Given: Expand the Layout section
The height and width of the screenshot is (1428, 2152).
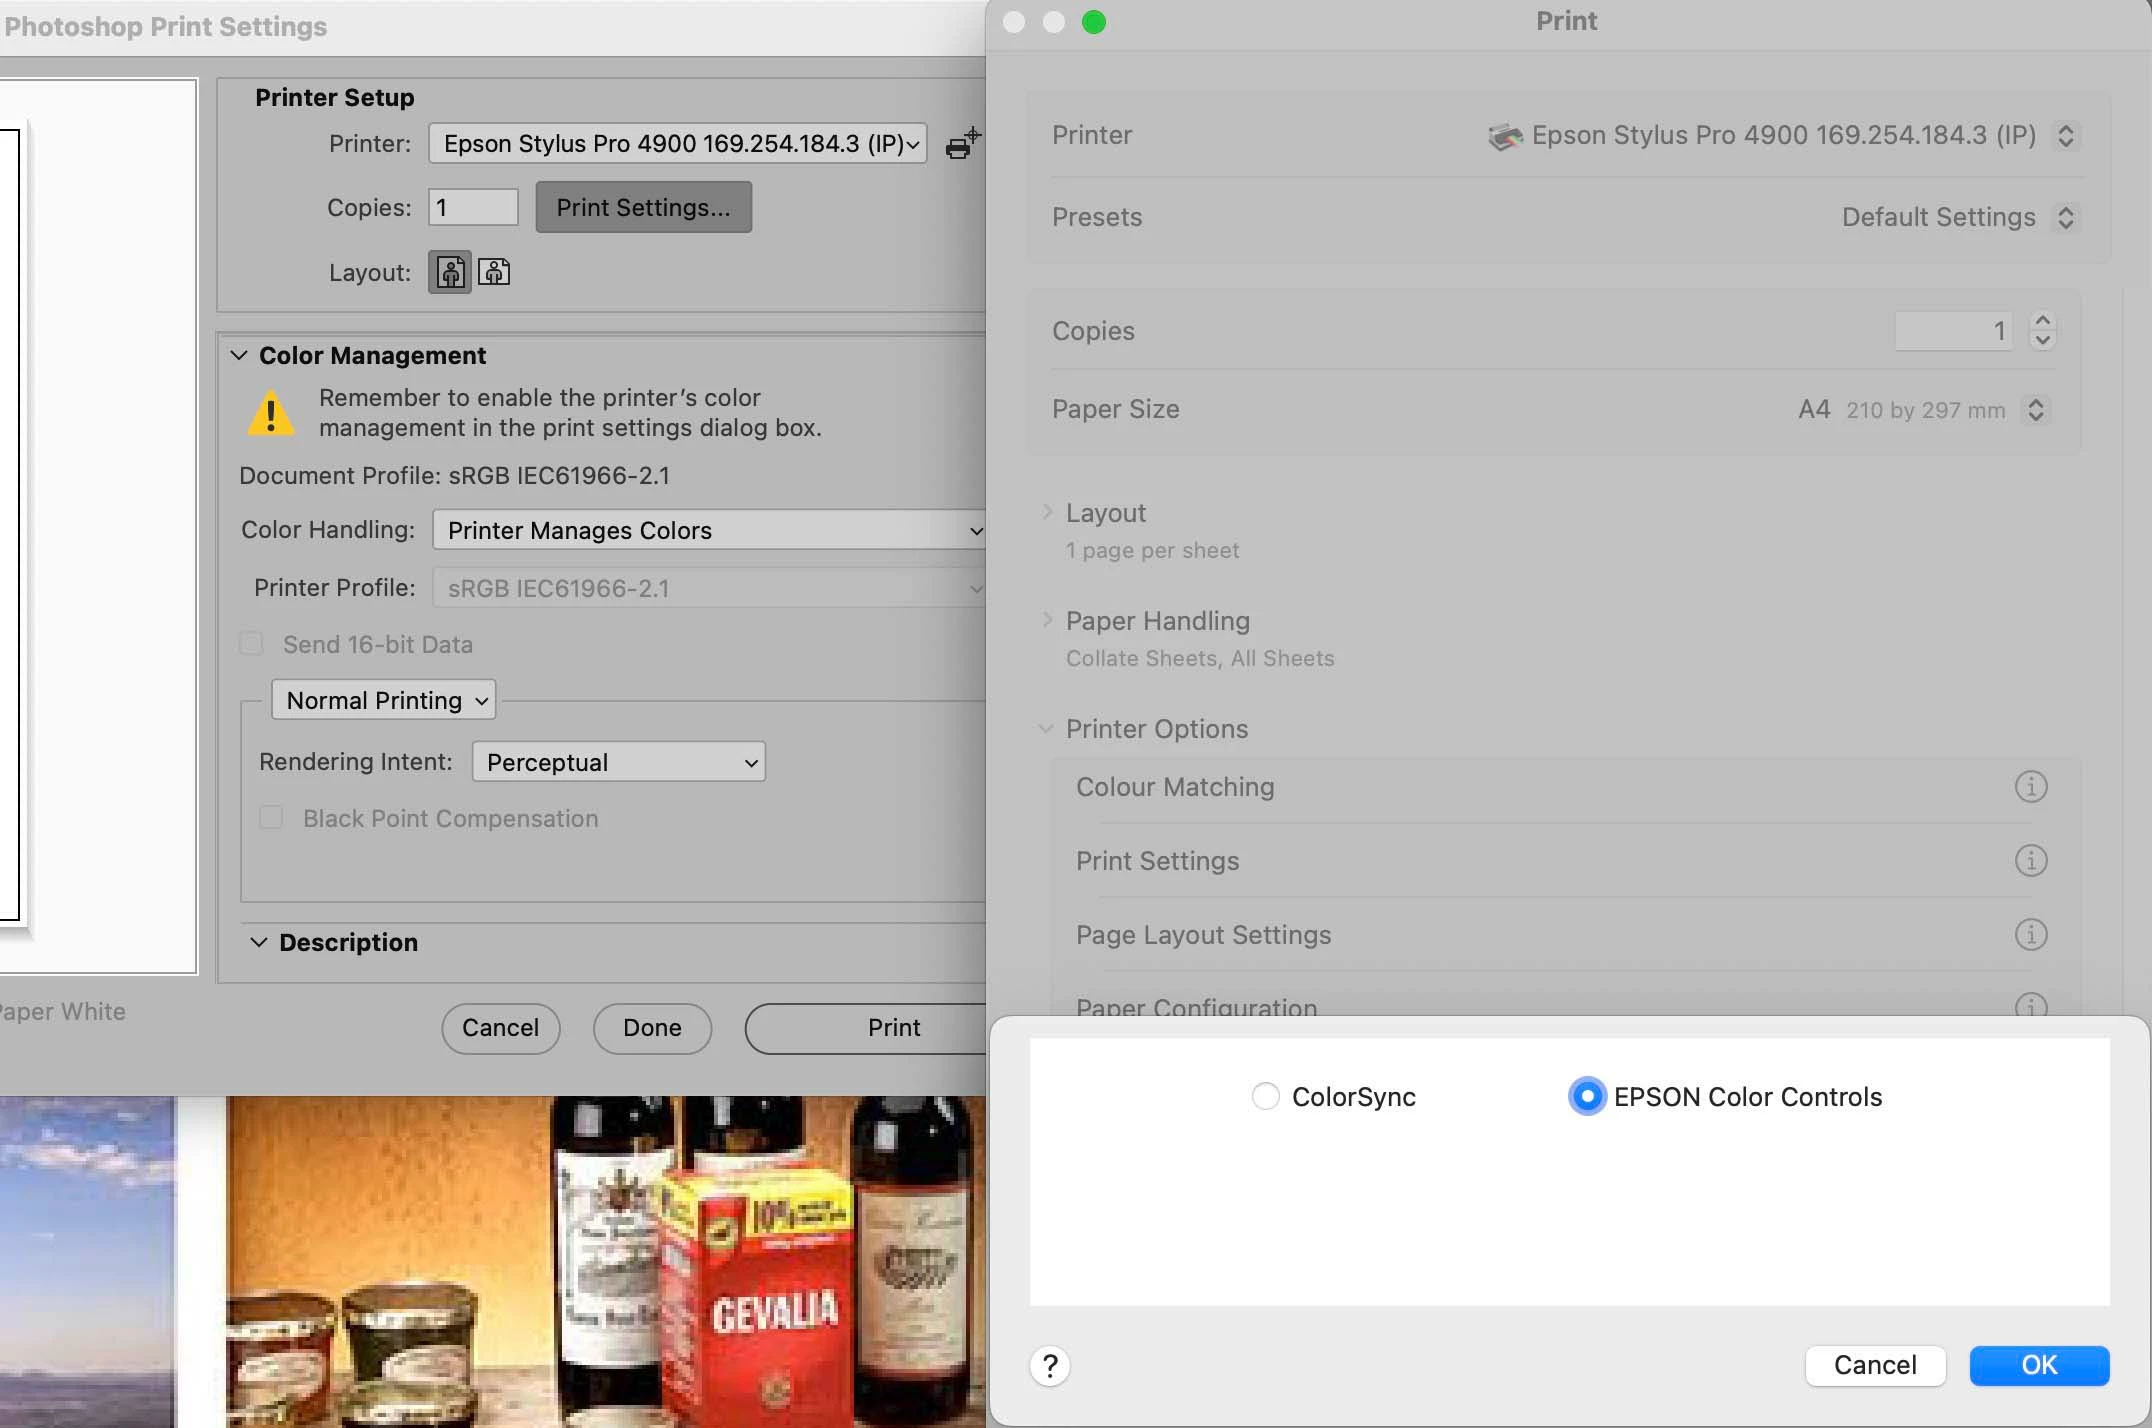Looking at the screenshot, I should (1047, 512).
